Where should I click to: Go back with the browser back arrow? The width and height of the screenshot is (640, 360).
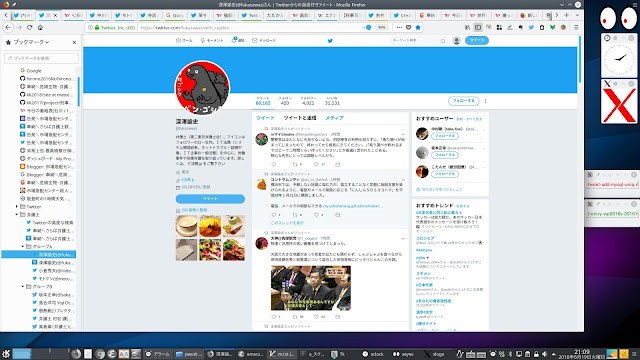click(x=8, y=27)
